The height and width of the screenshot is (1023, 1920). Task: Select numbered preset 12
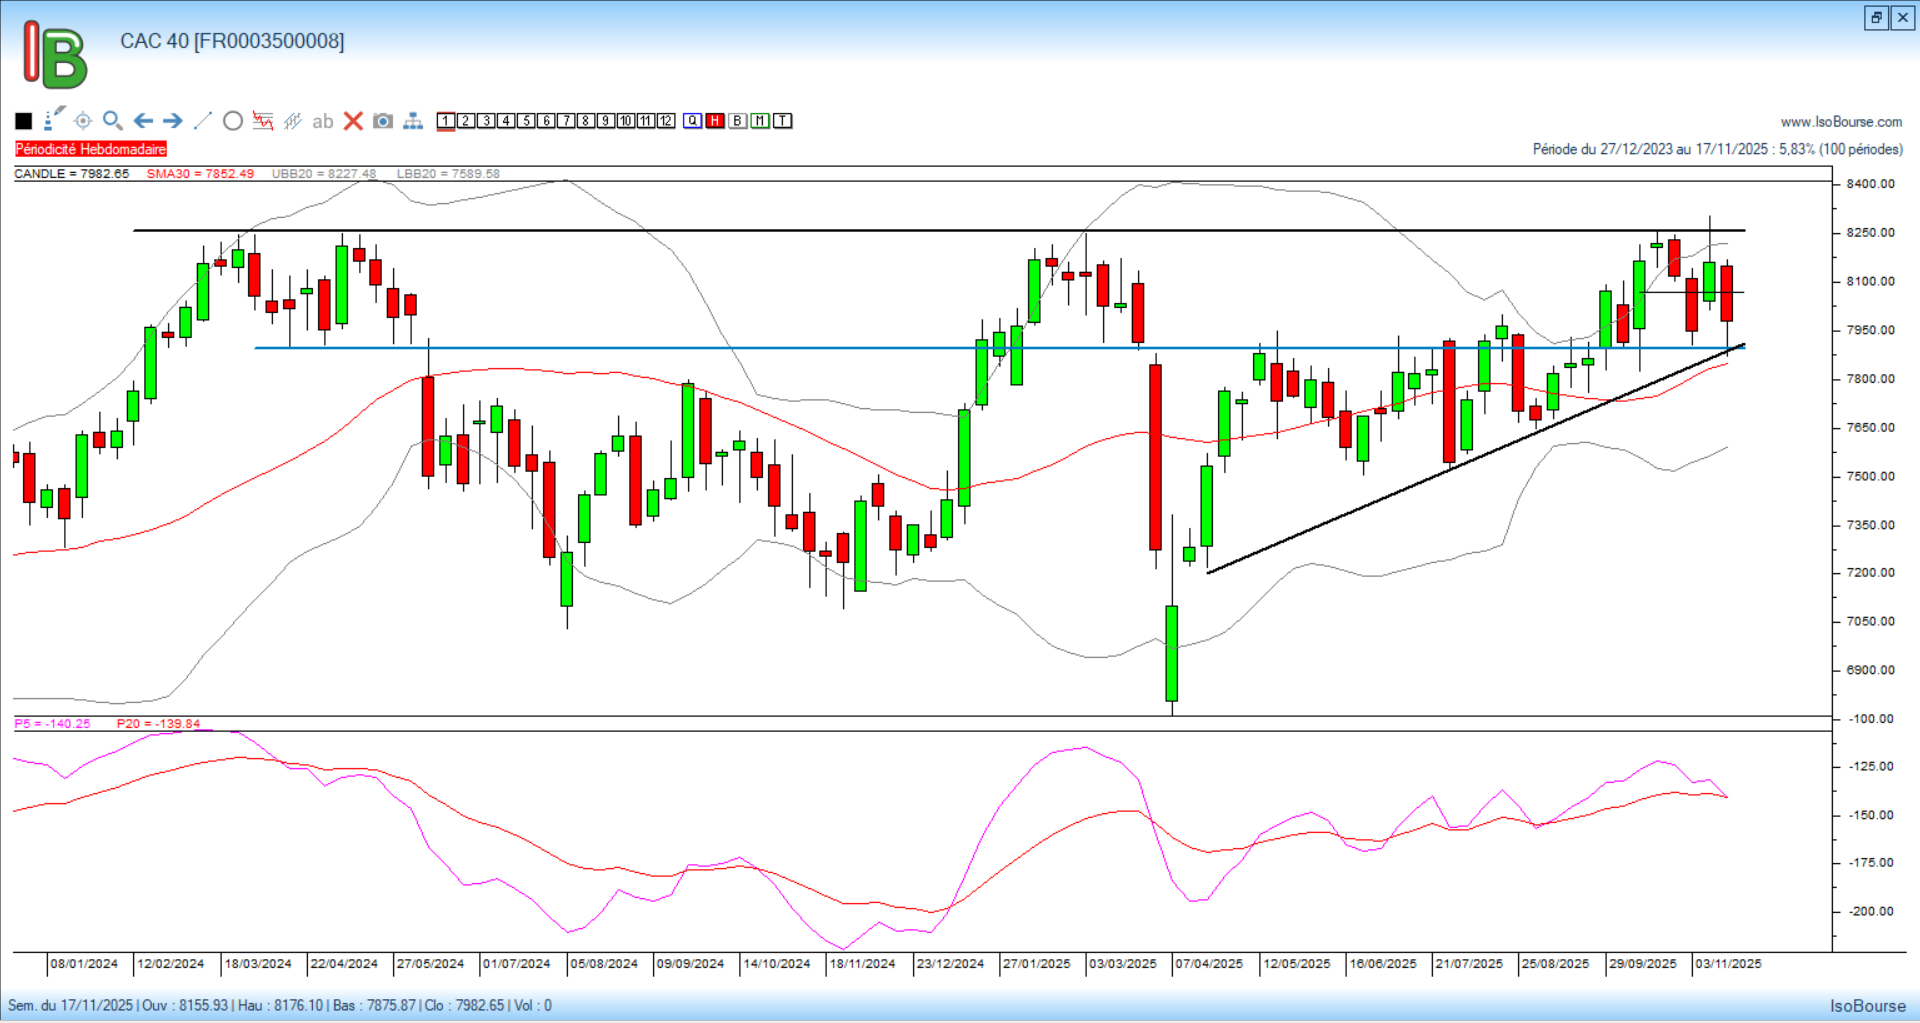(x=666, y=121)
